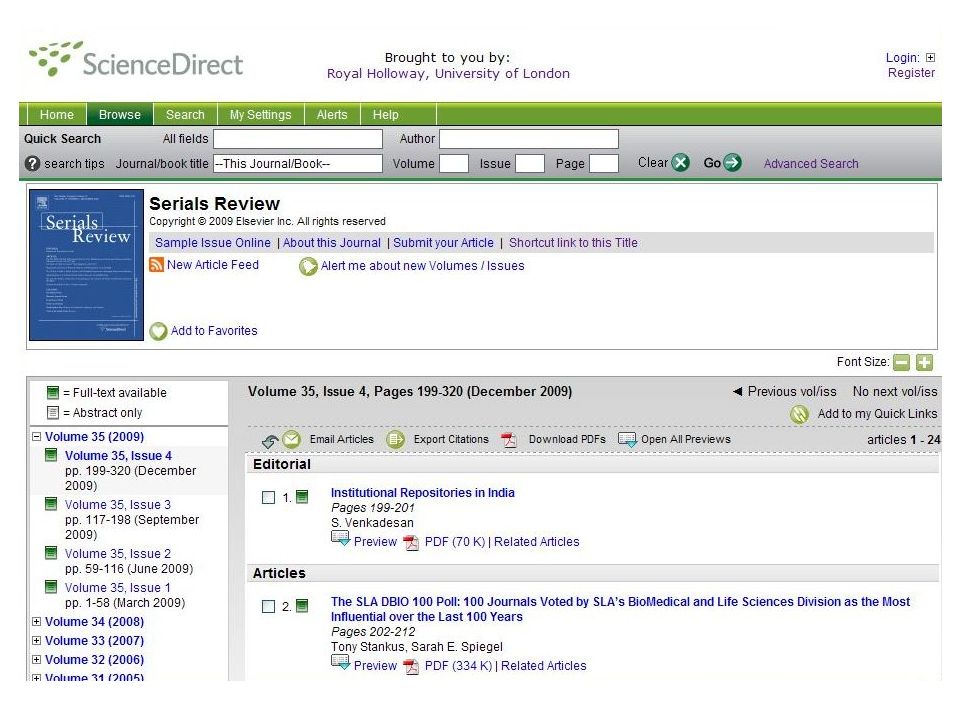960x720 pixels.
Task: Open Sample Issue Online link
Action: [x=212, y=242]
